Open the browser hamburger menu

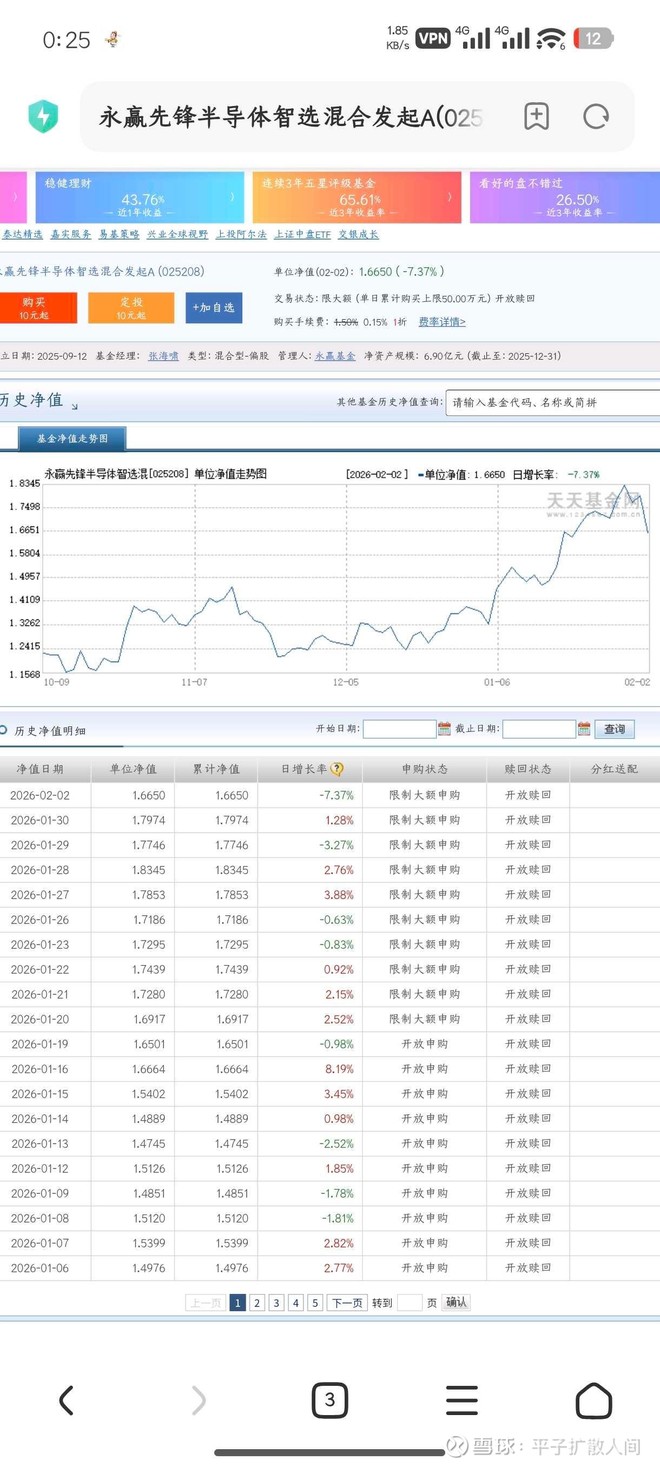(461, 1400)
